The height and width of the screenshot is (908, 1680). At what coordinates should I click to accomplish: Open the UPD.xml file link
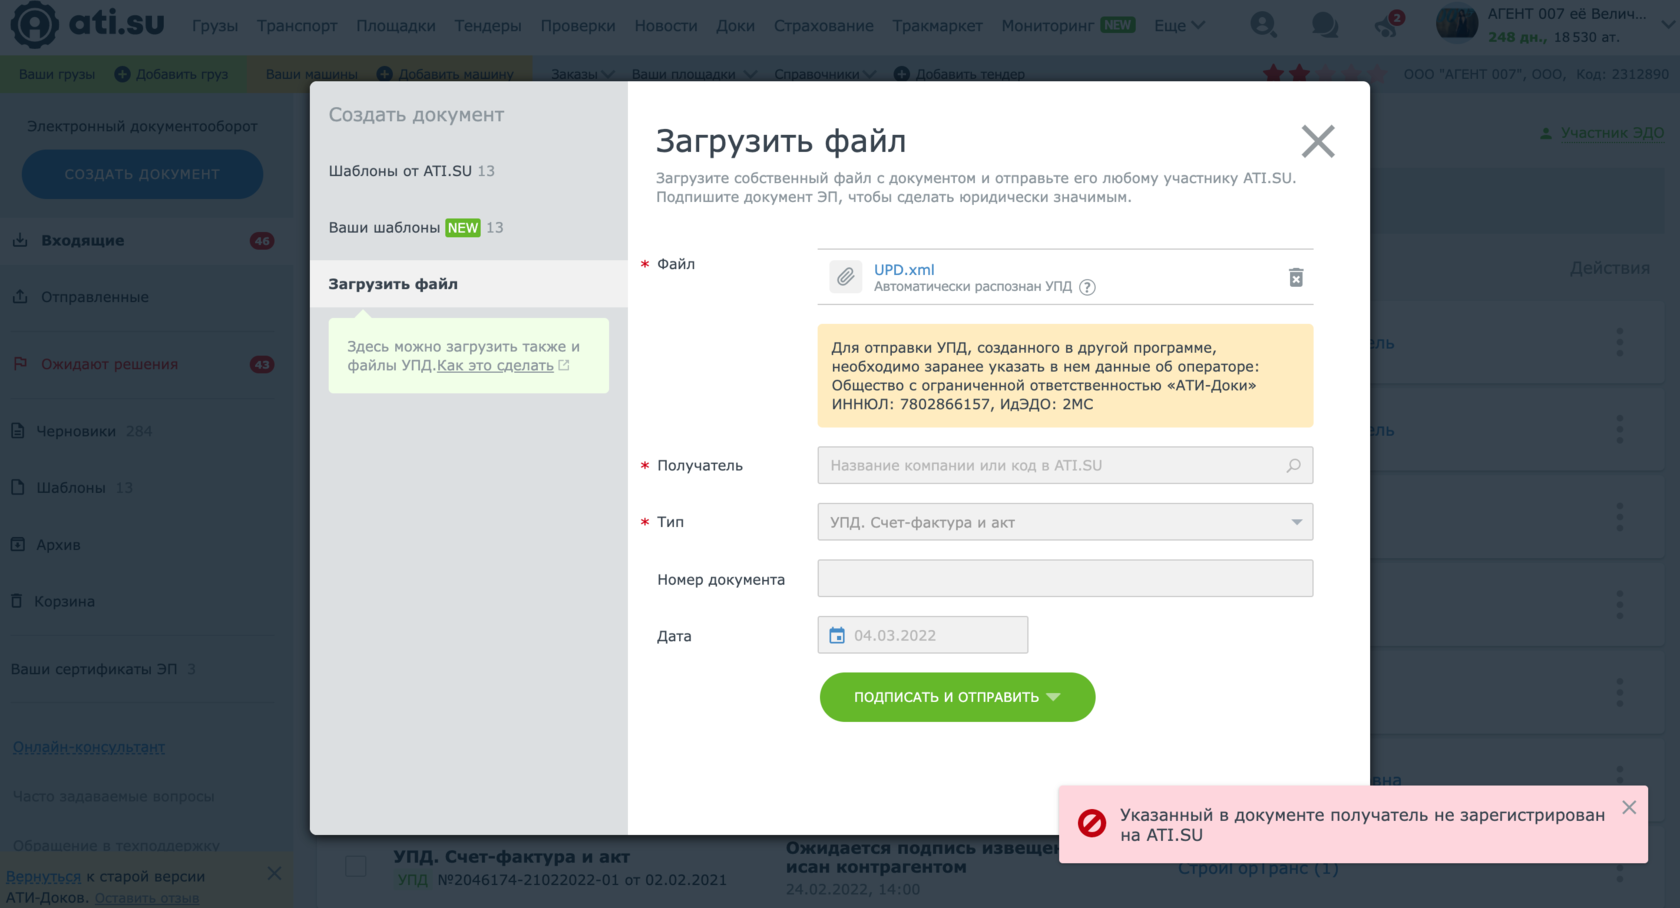click(904, 269)
